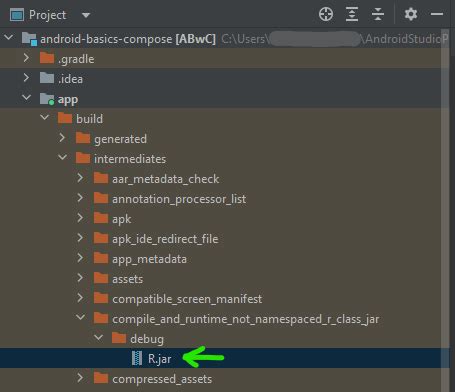Viewport: 455px width, 392px height.
Task: Select the 'debug' folder name
Action: [147, 339]
